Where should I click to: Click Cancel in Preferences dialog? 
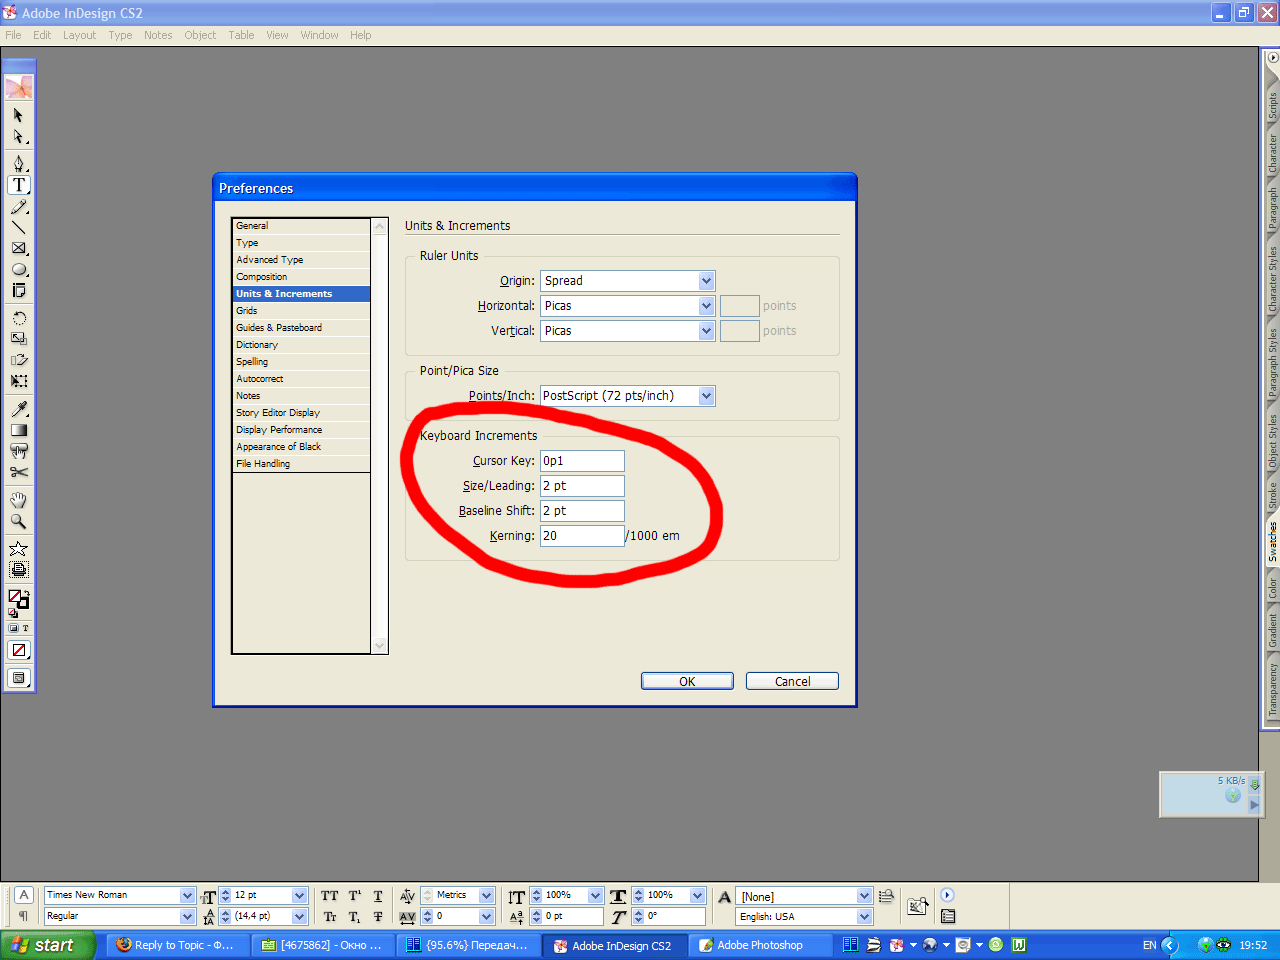pyautogui.click(x=792, y=681)
